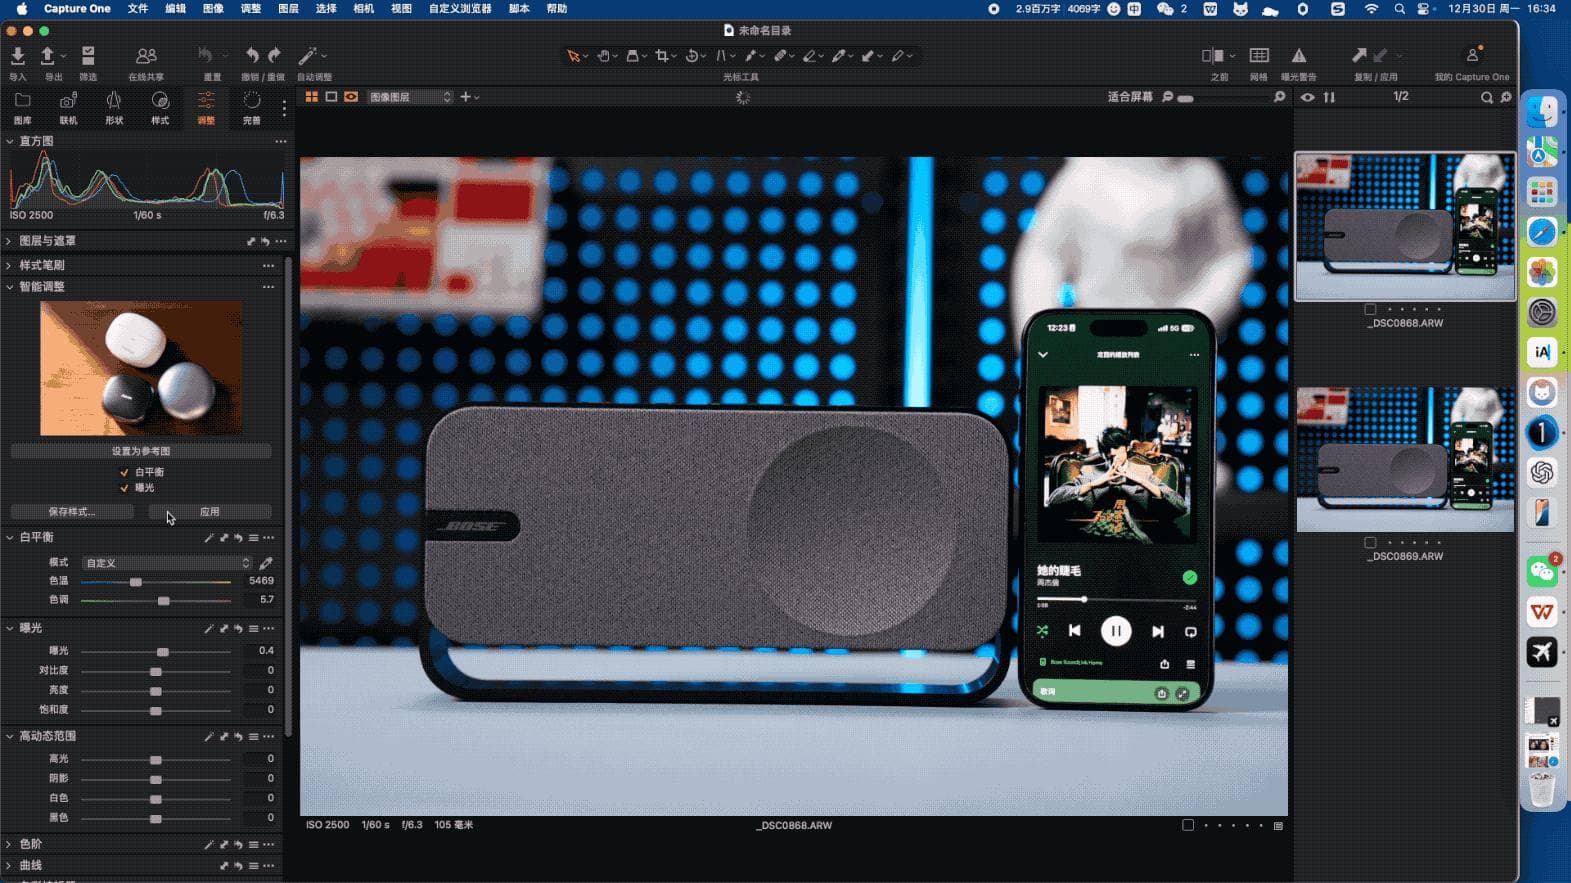Click the 应用 apply button
The height and width of the screenshot is (883, 1571).
(x=209, y=511)
